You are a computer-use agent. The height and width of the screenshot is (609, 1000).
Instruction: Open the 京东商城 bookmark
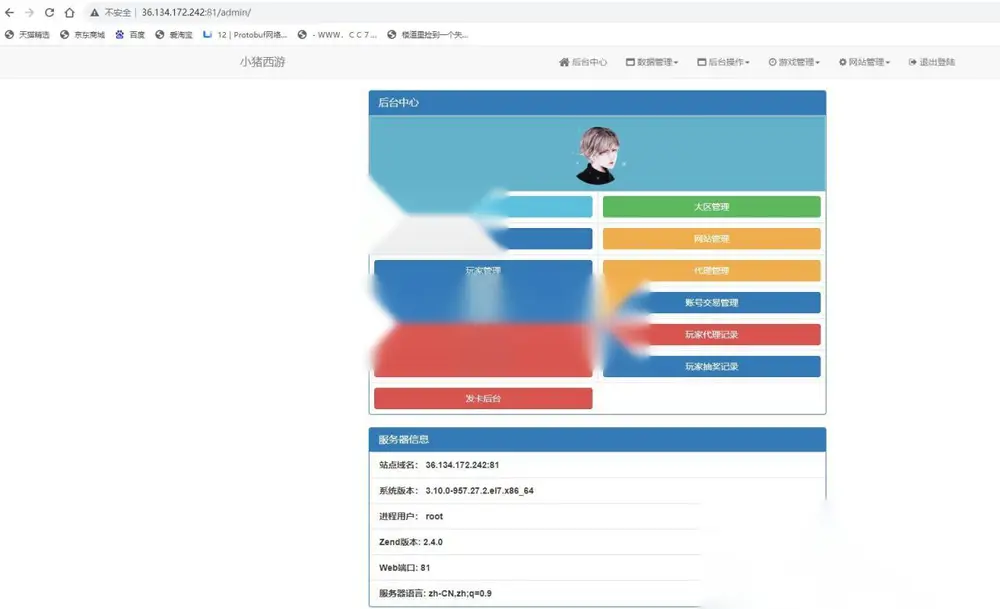pos(82,34)
